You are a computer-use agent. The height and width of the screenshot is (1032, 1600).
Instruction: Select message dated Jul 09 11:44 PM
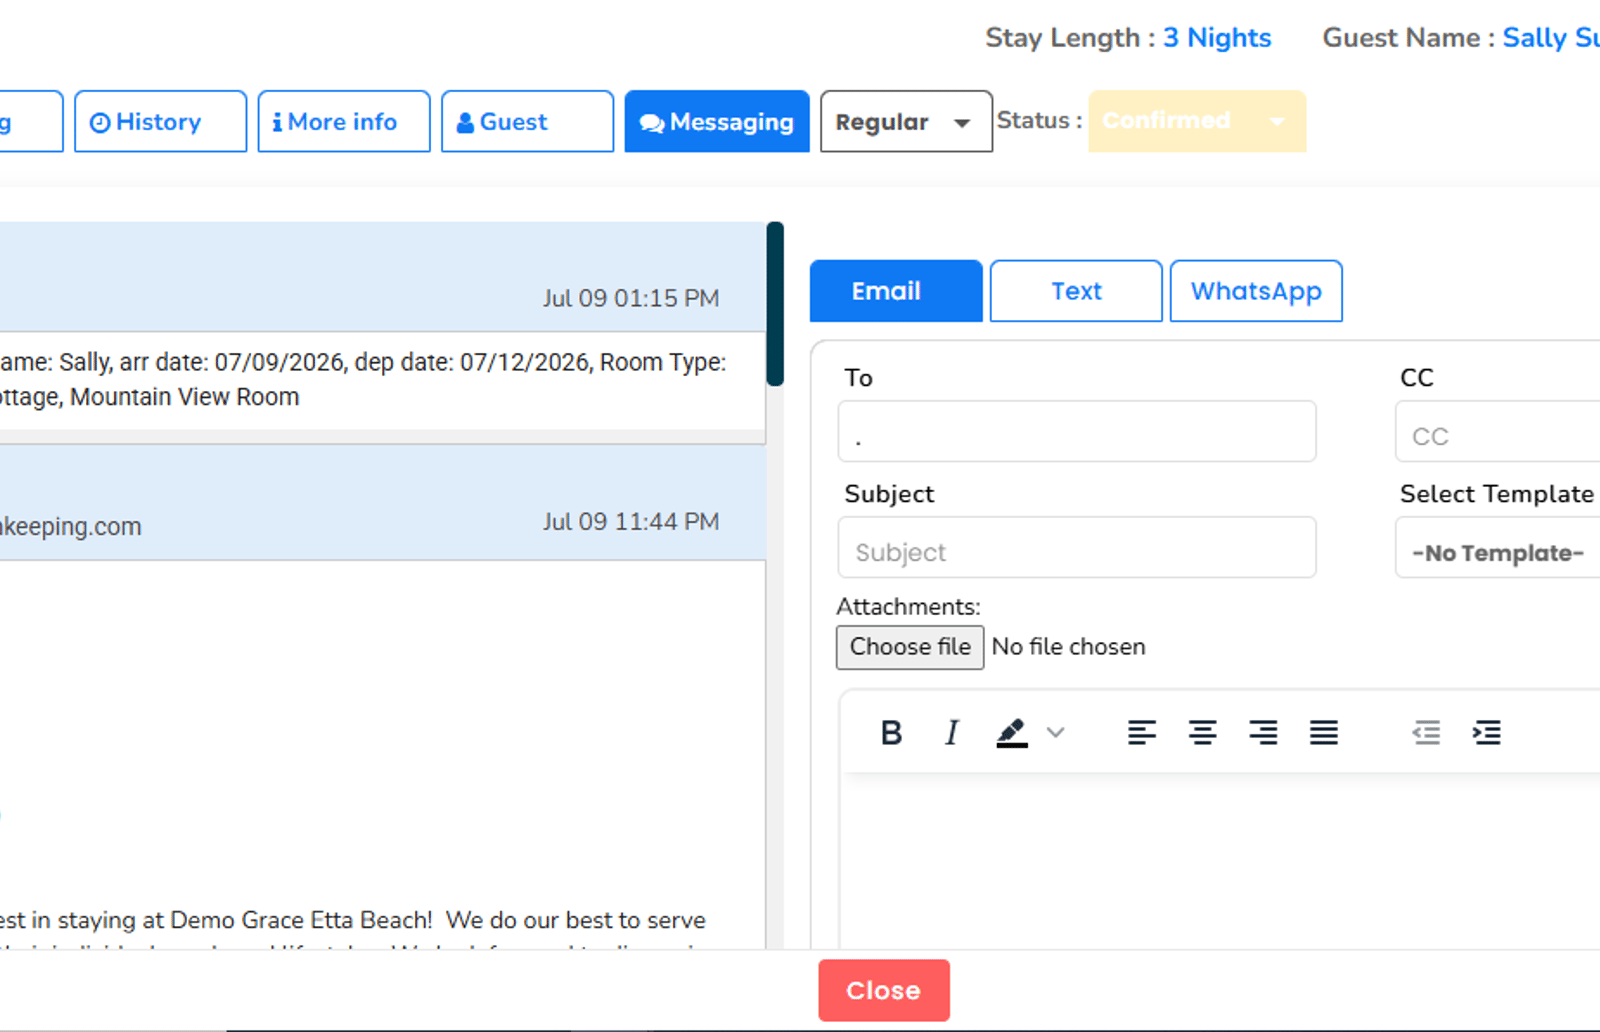tap(383, 503)
